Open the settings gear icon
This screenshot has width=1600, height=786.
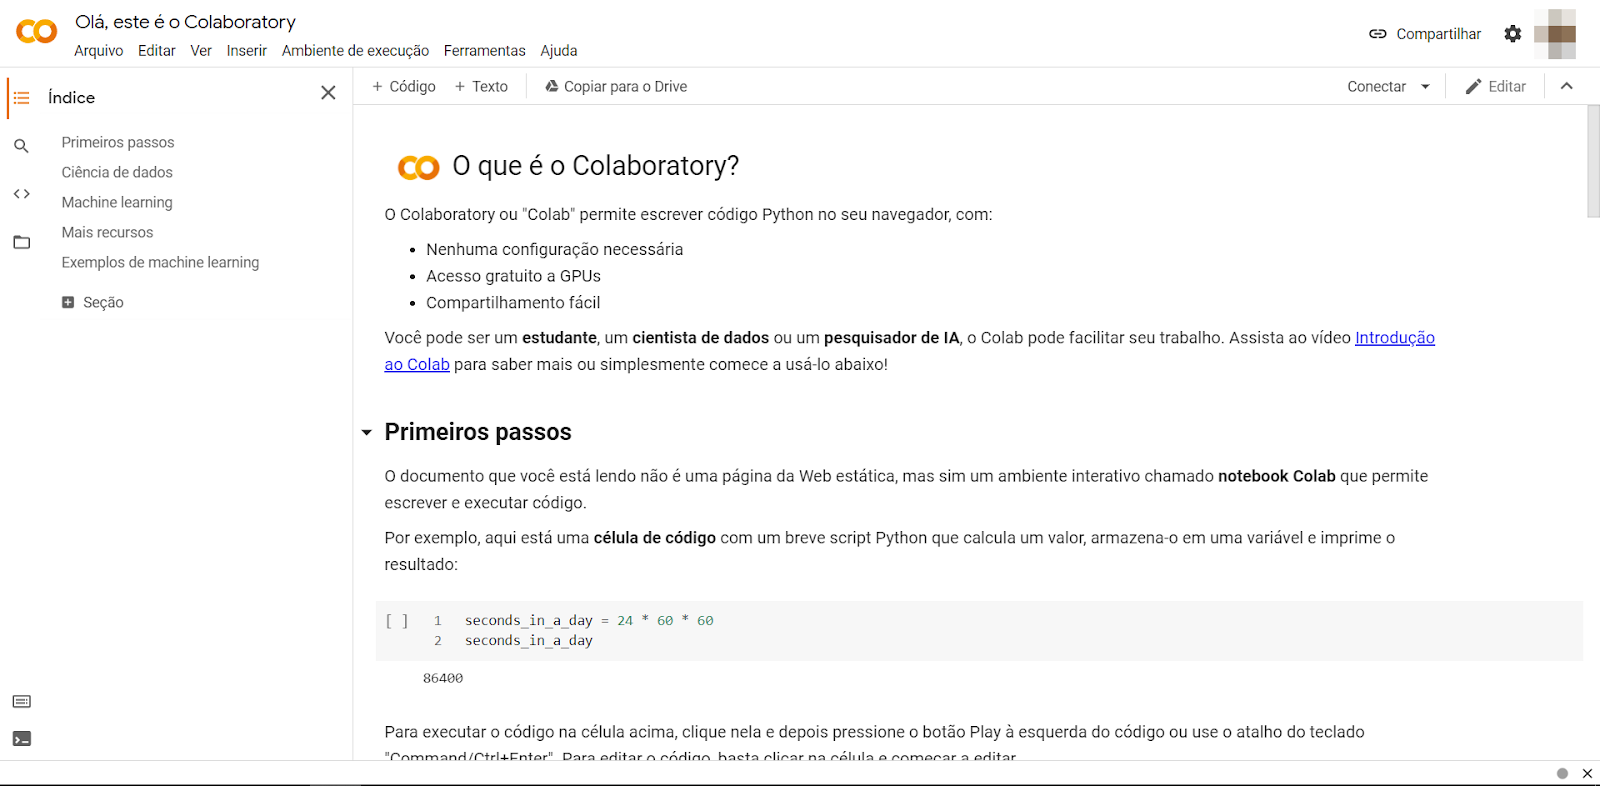(x=1513, y=34)
